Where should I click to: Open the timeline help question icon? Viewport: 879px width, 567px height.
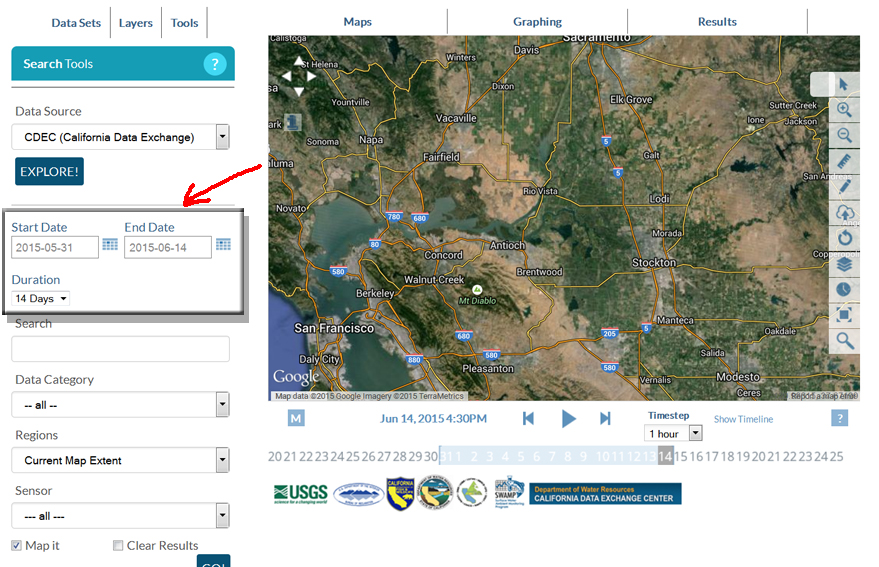tap(839, 418)
